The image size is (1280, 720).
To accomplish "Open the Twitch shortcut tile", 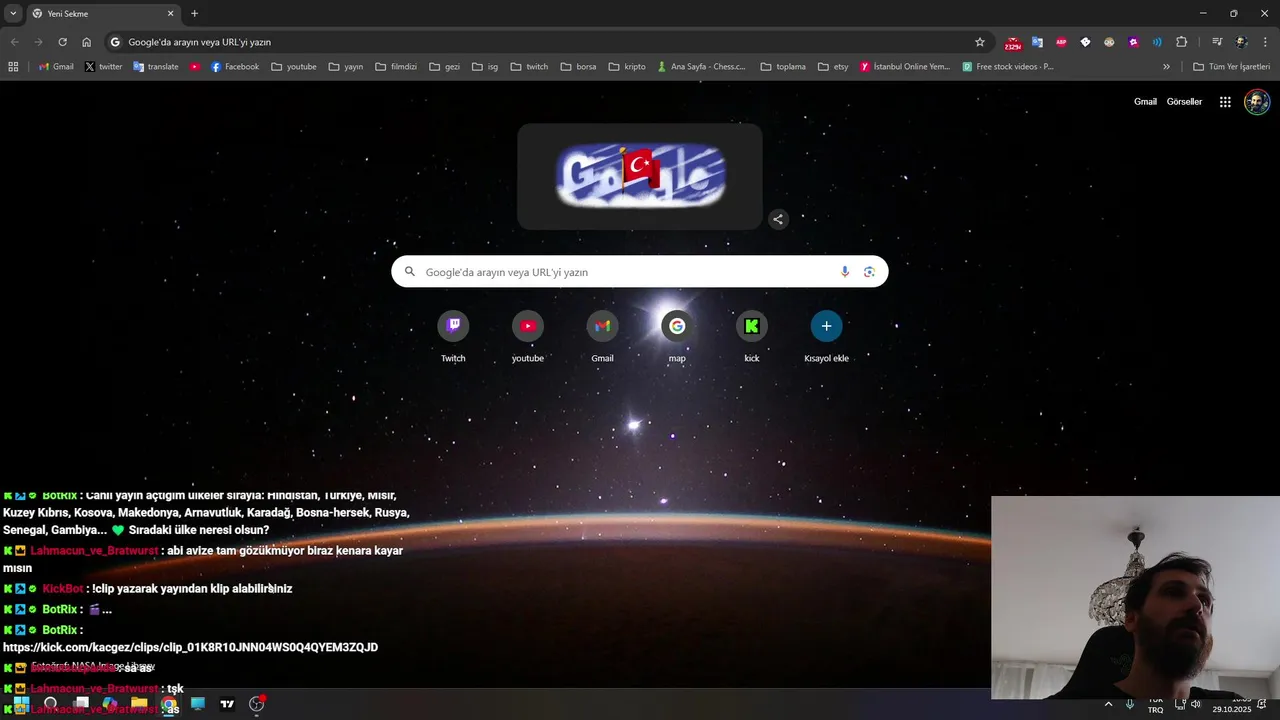I will click(453, 337).
